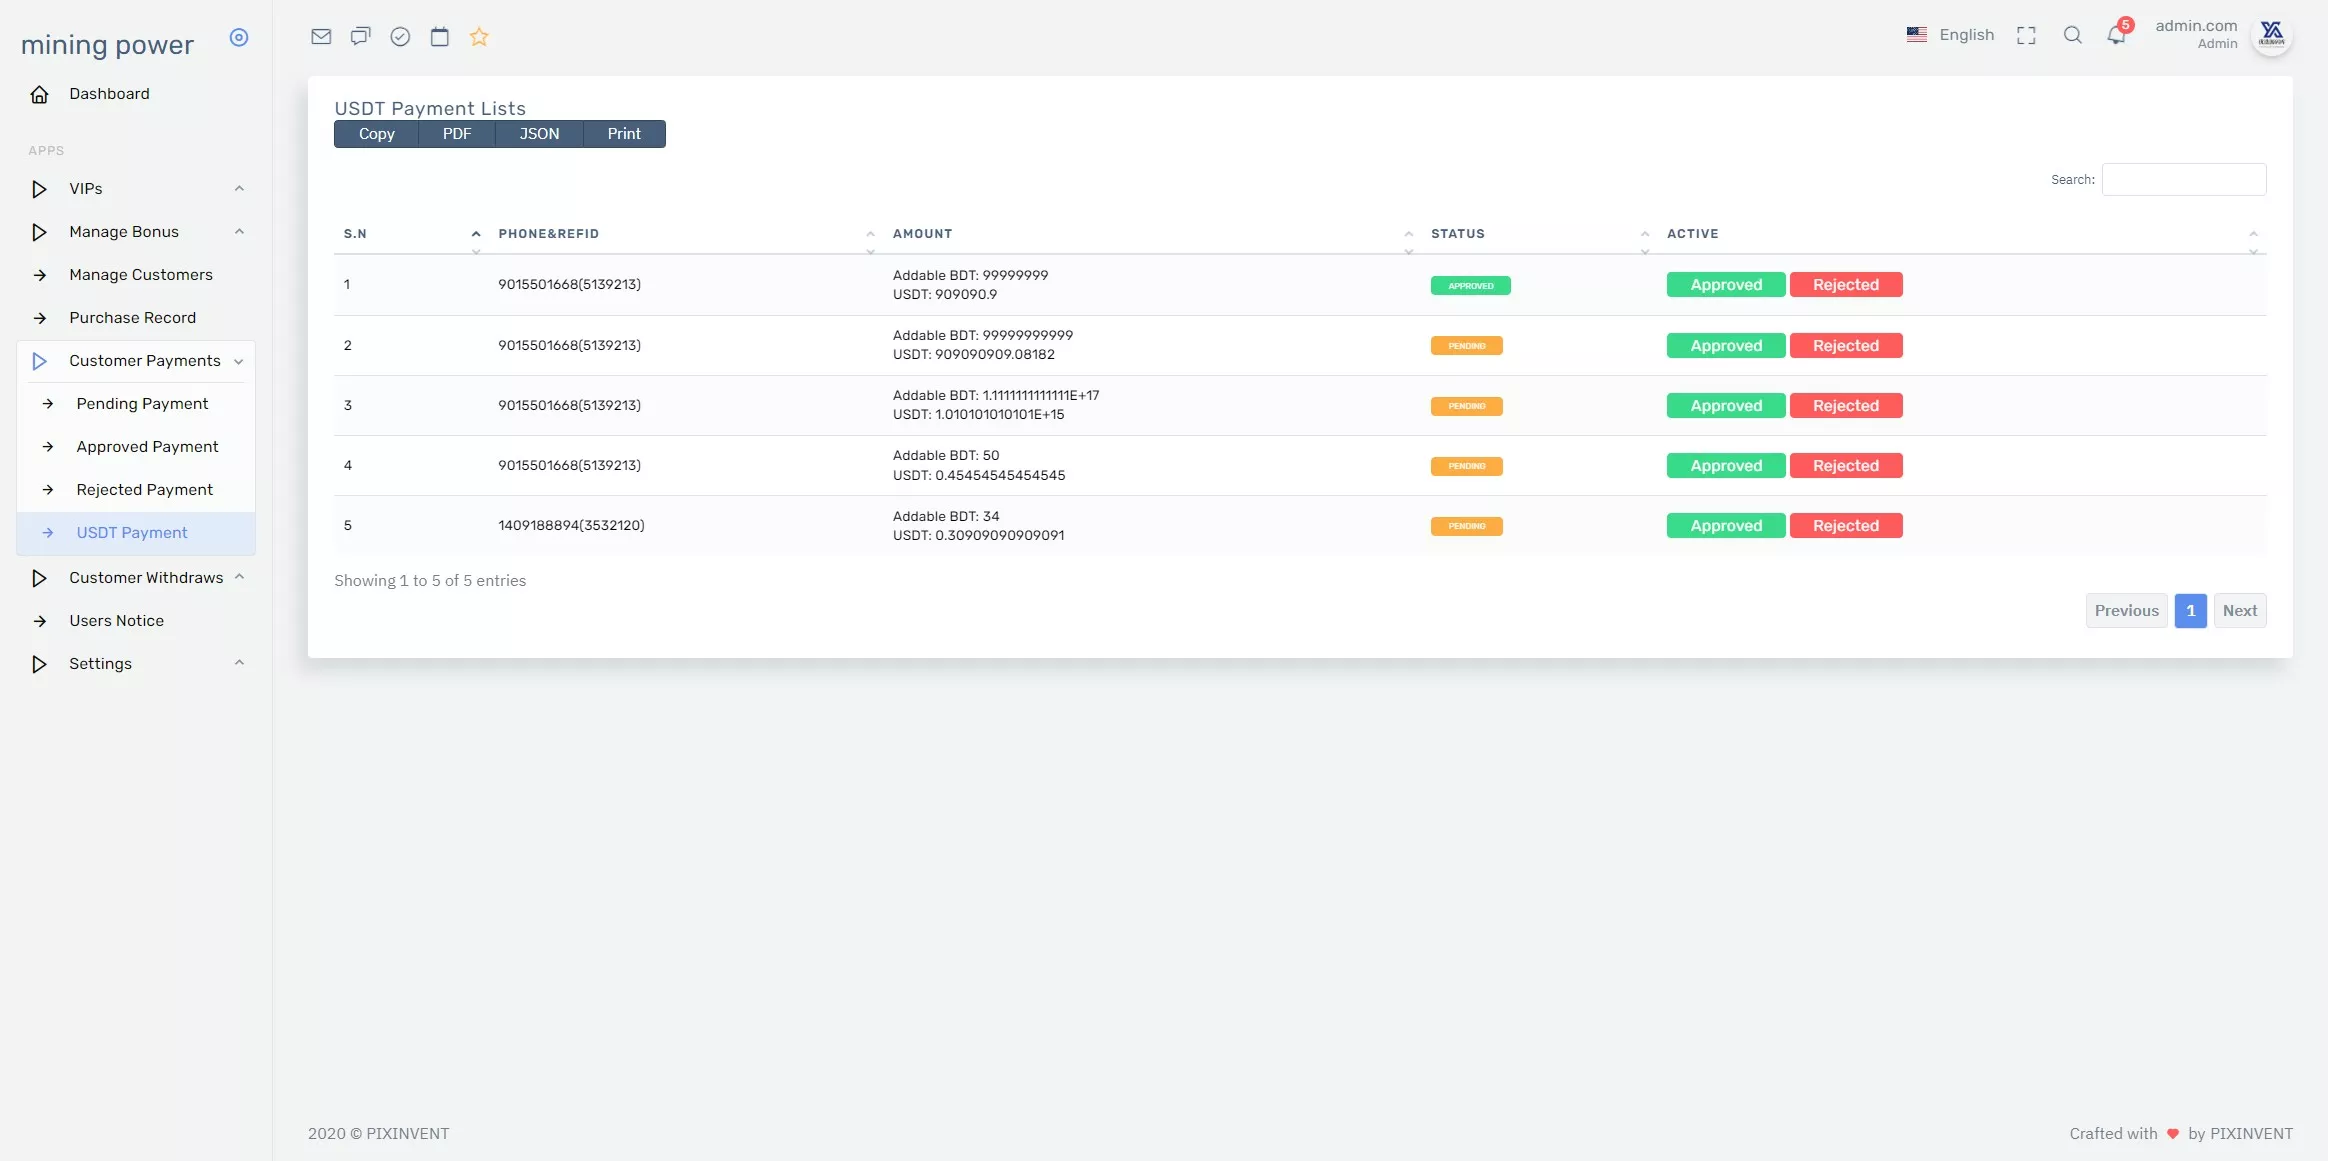The height and width of the screenshot is (1161, 2328).
Task: Open Pending Payment menu item
Action: [142, 404]
